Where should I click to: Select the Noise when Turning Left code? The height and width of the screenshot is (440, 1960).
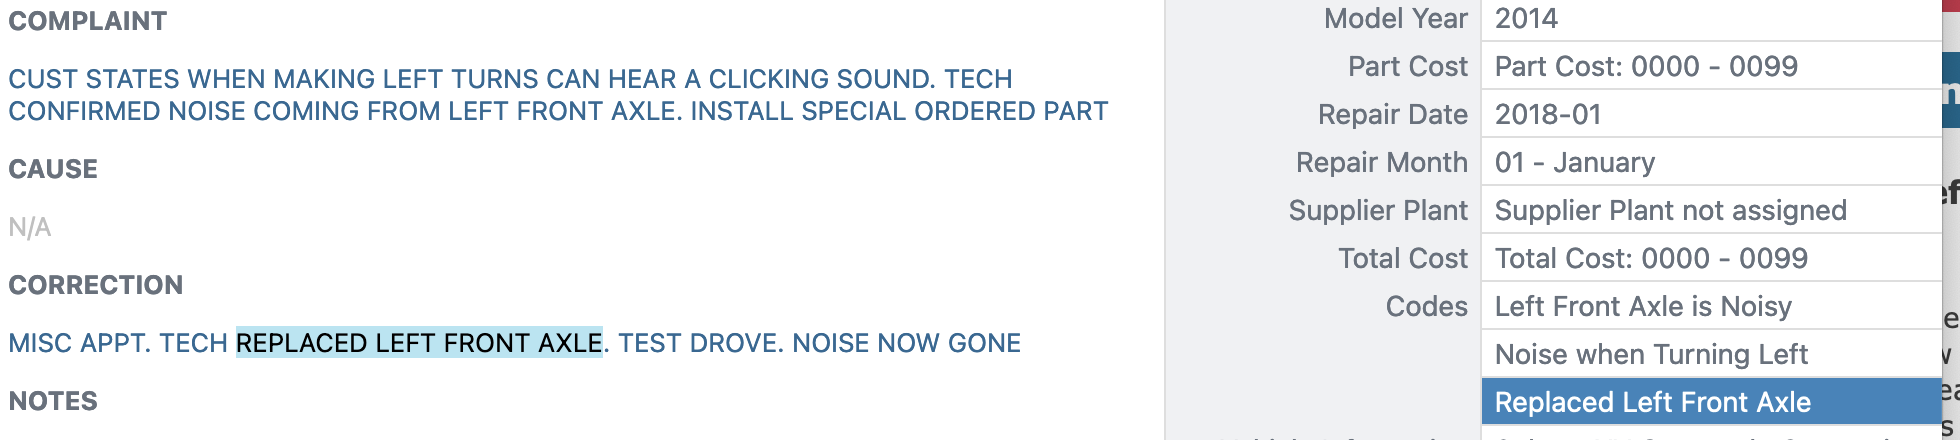click(1711, 354)
